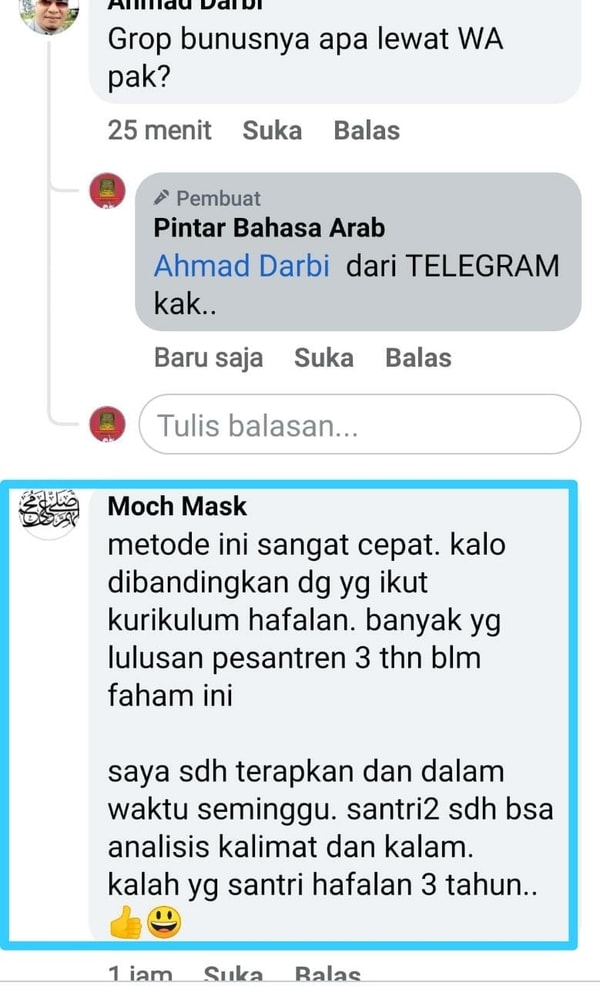Click the smiley emoji in Moch Mask comment
Image resolution: width=600 pixels, height=986 pixels.
point(164,922)
